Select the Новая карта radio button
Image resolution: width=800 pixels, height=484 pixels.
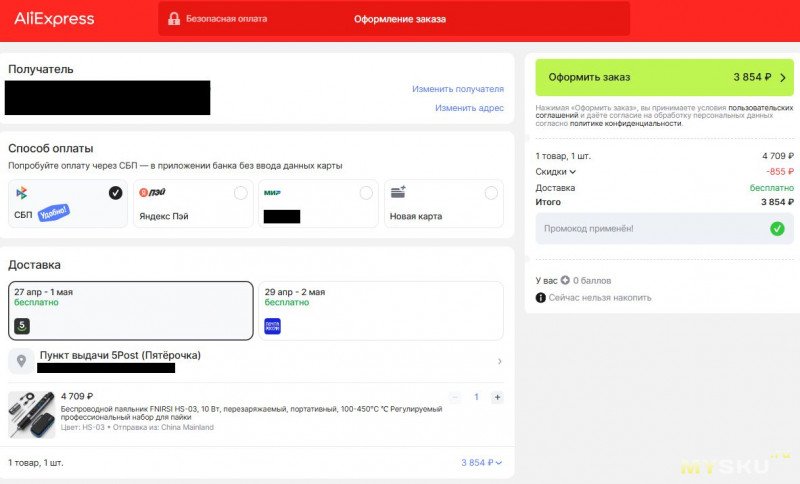pyautogui.click(x=490, y=193)
